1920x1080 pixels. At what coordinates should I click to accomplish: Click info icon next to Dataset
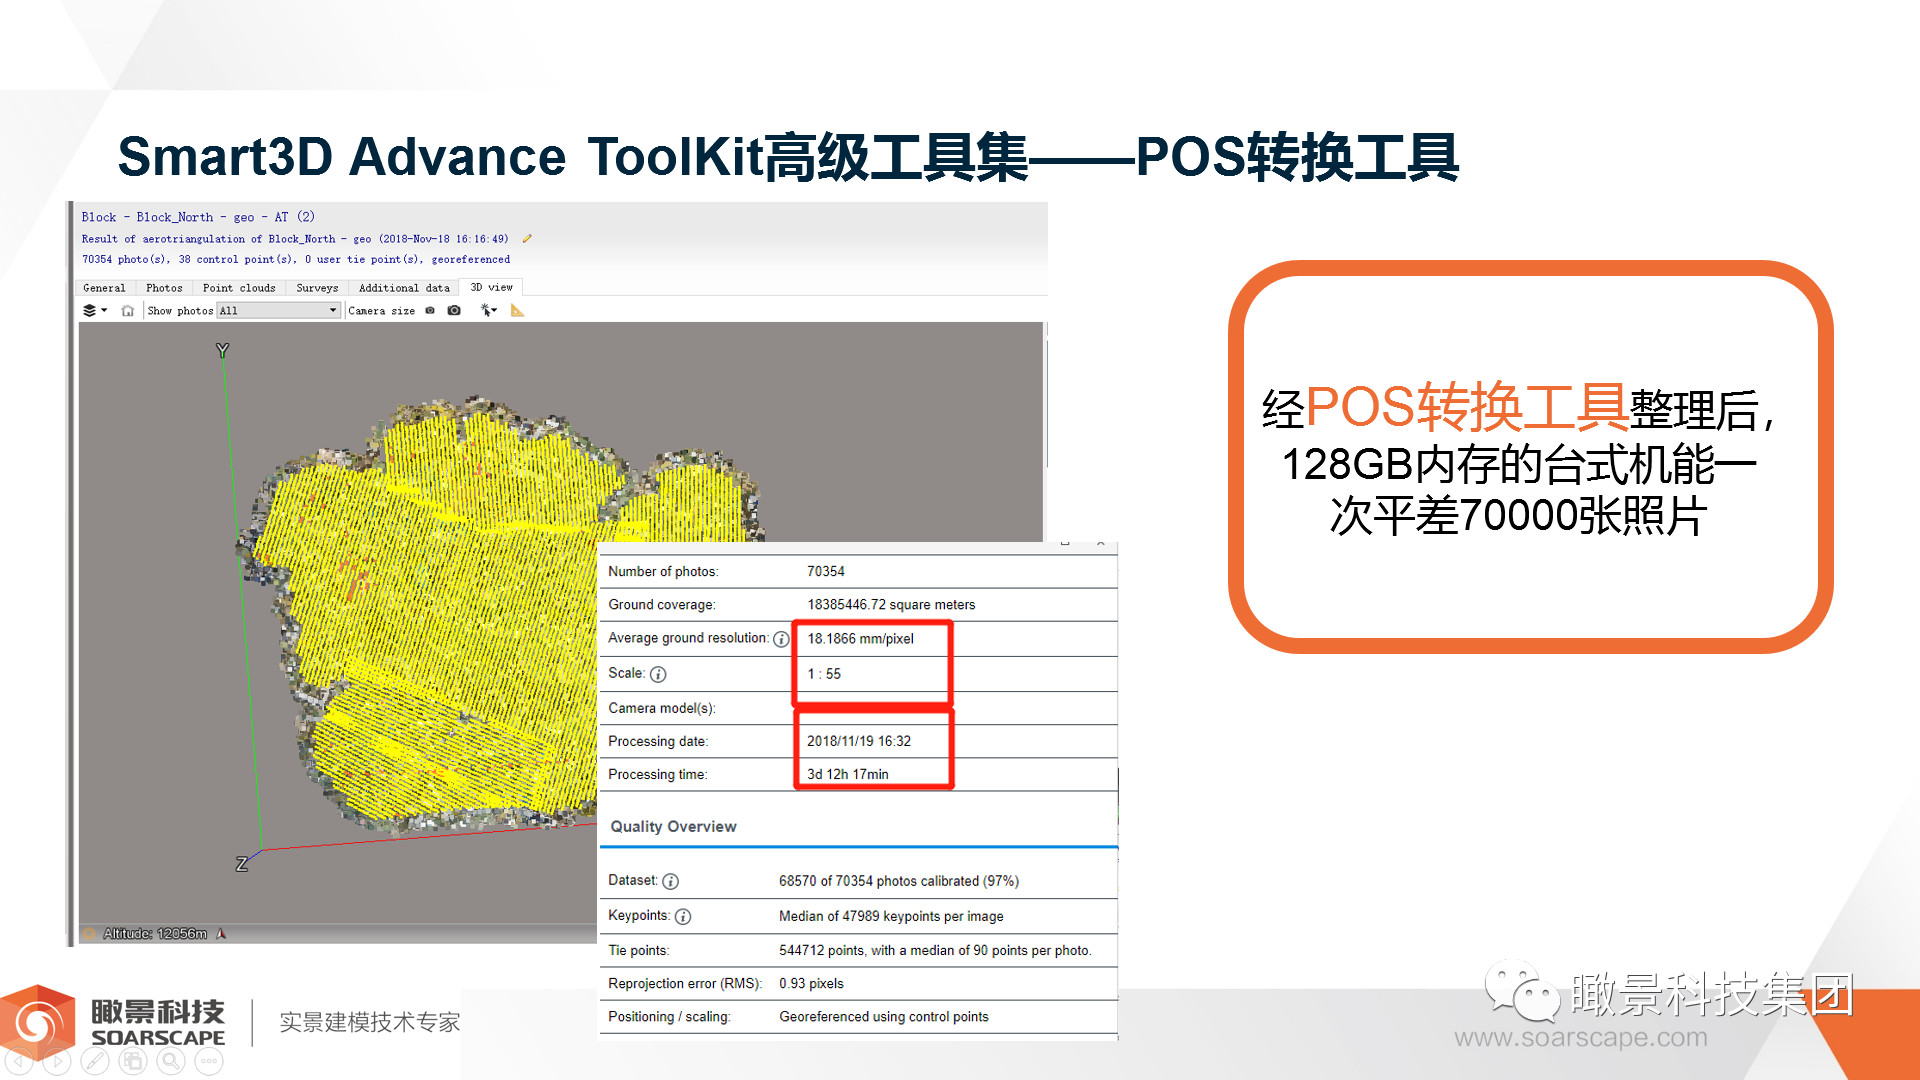[x=671, y=881]
